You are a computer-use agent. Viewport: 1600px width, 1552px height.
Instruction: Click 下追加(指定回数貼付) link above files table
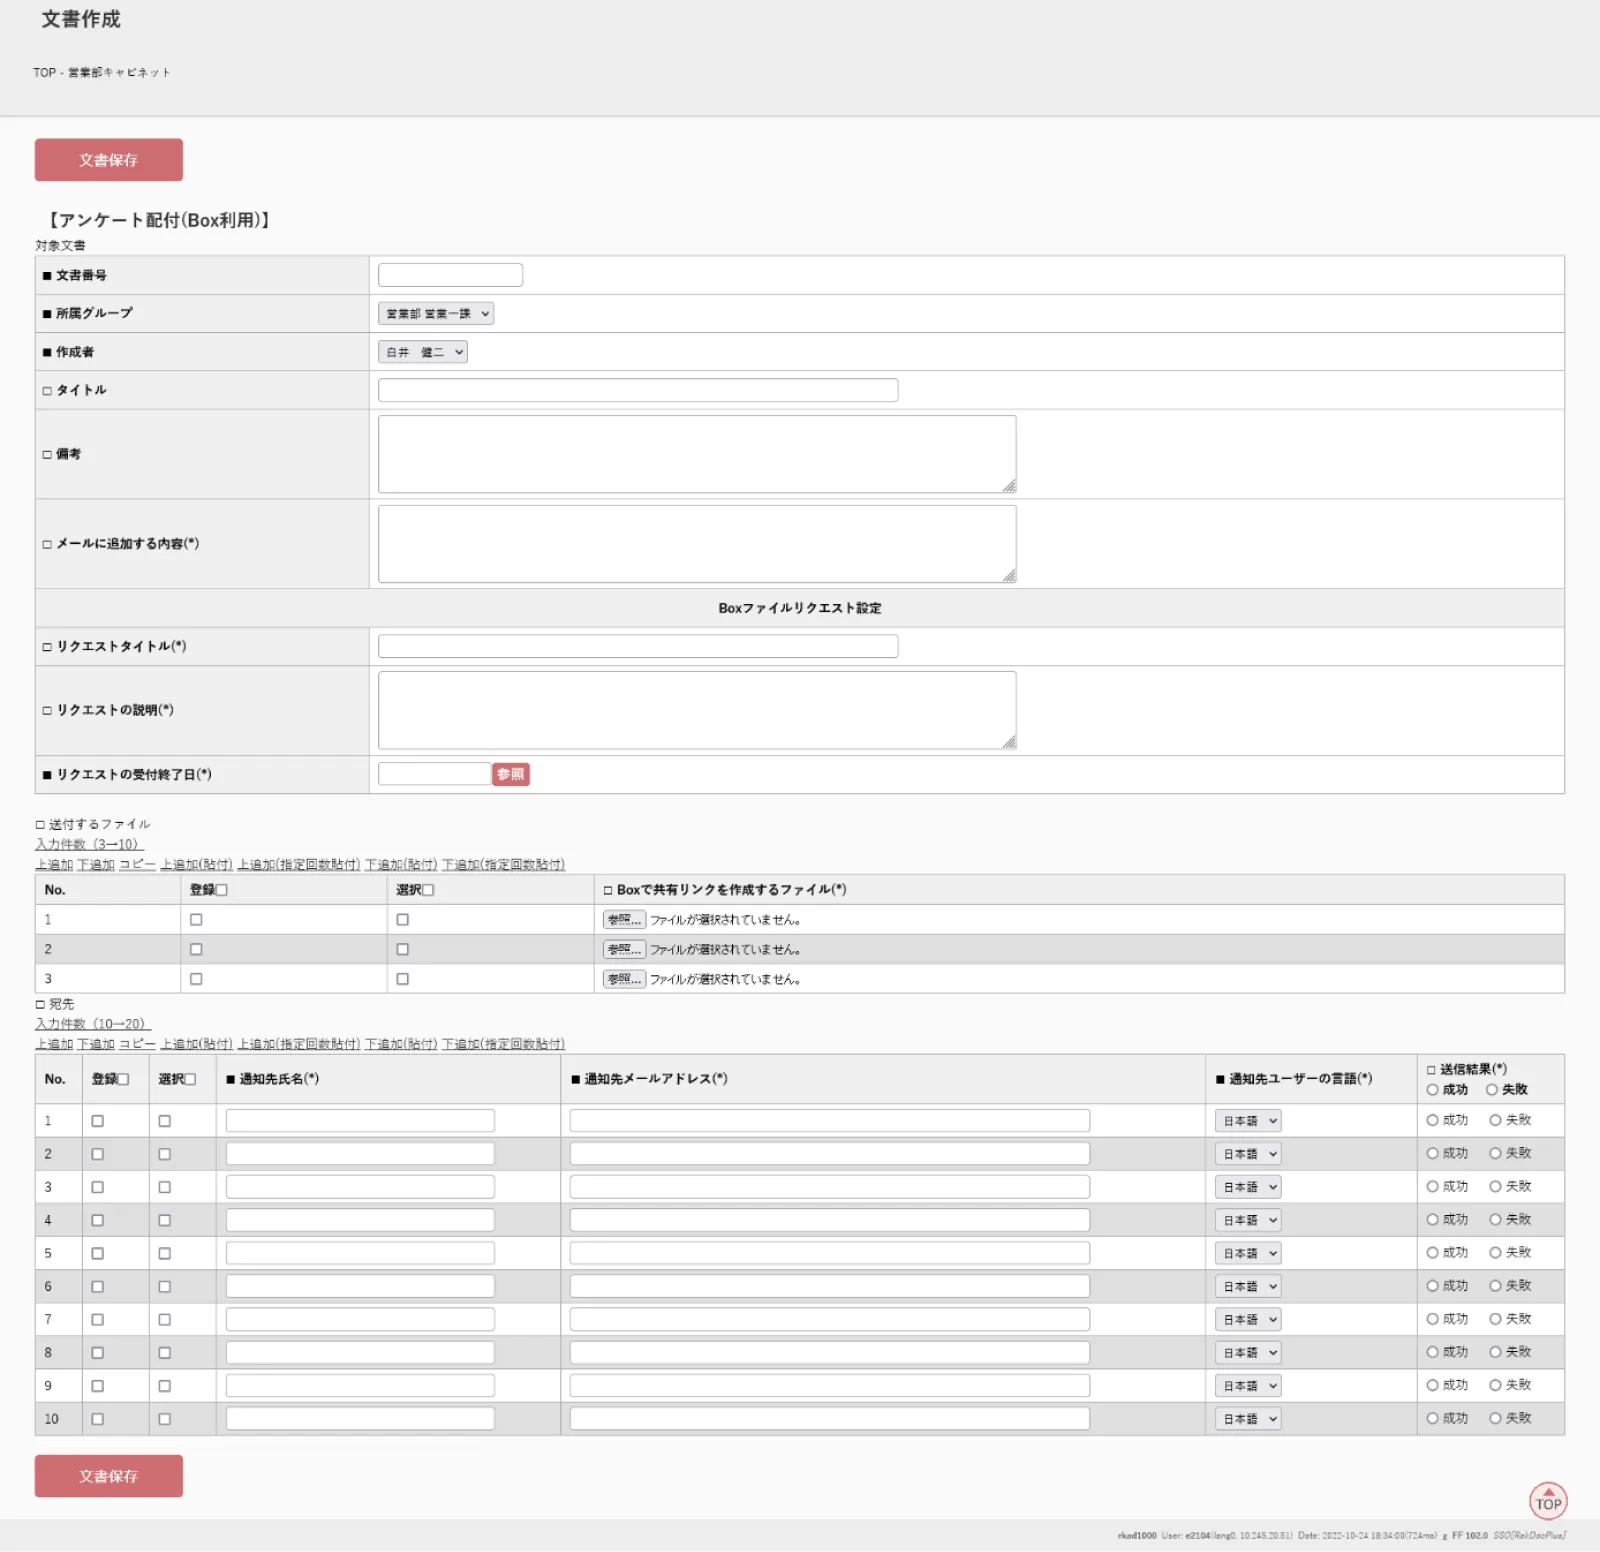coord(503,865)
